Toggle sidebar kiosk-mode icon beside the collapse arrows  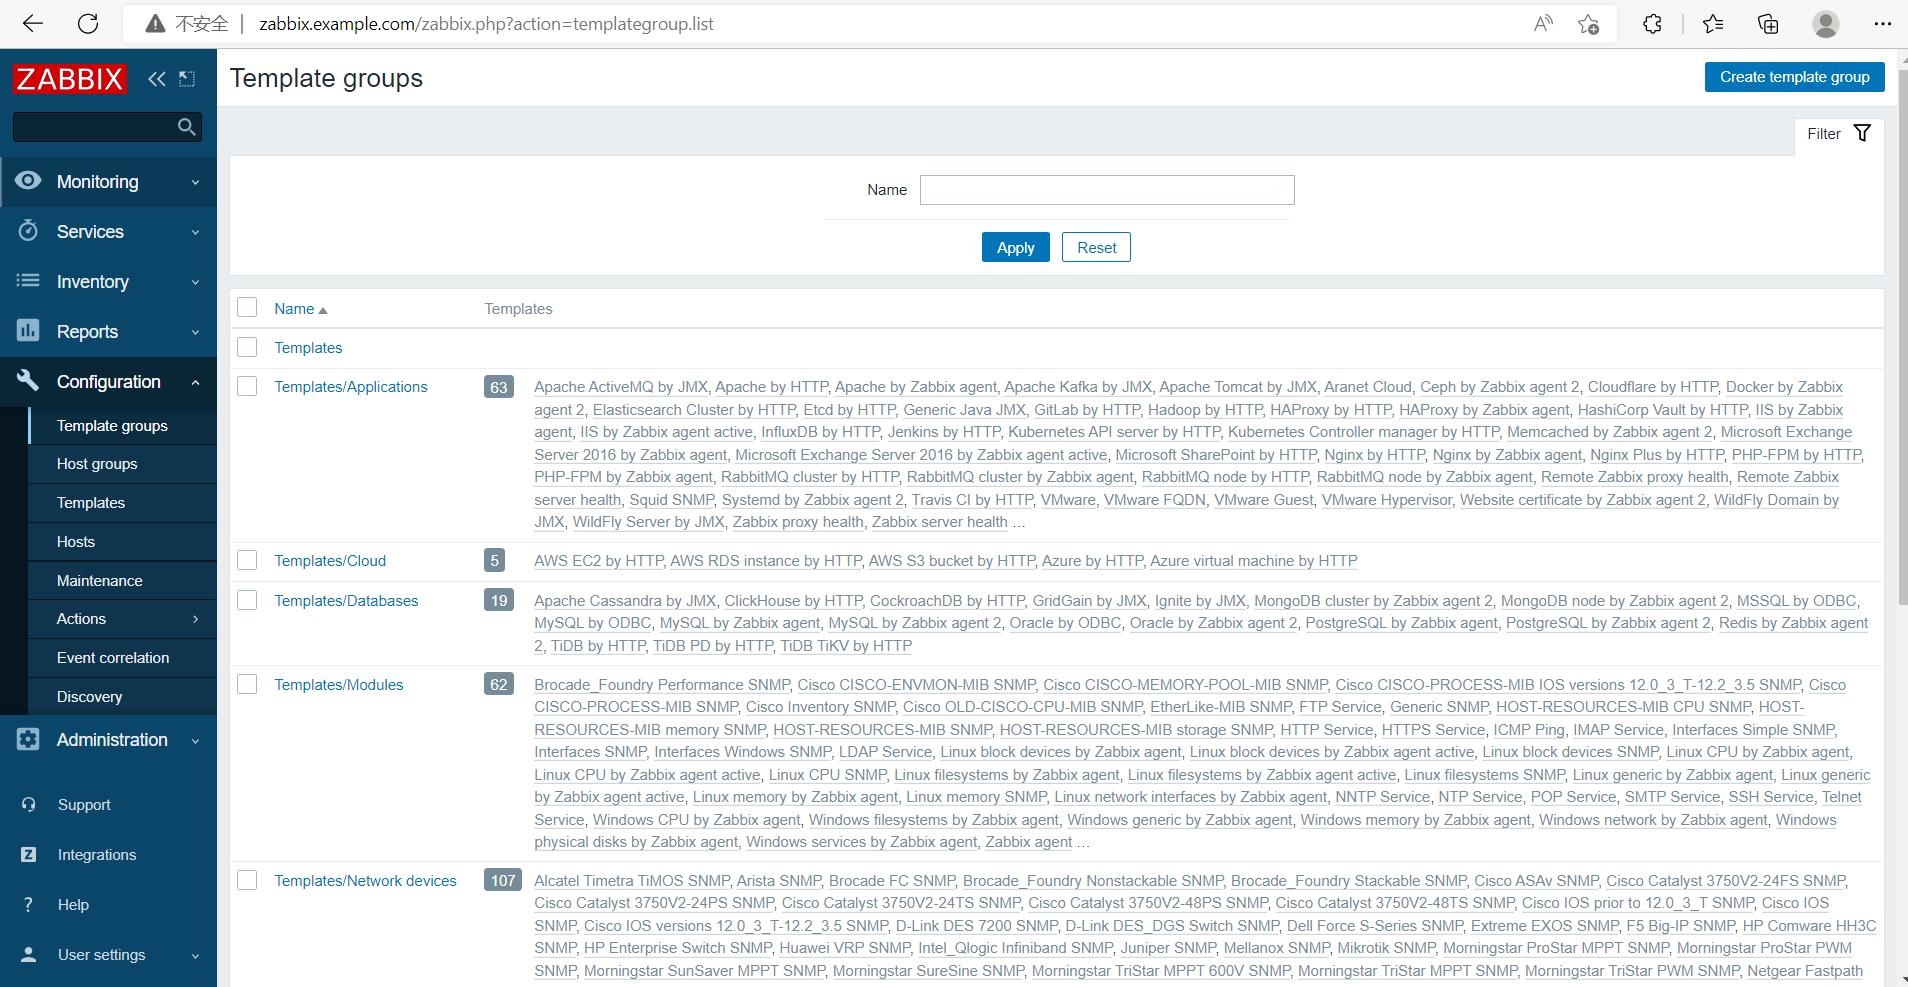[187, 79]
